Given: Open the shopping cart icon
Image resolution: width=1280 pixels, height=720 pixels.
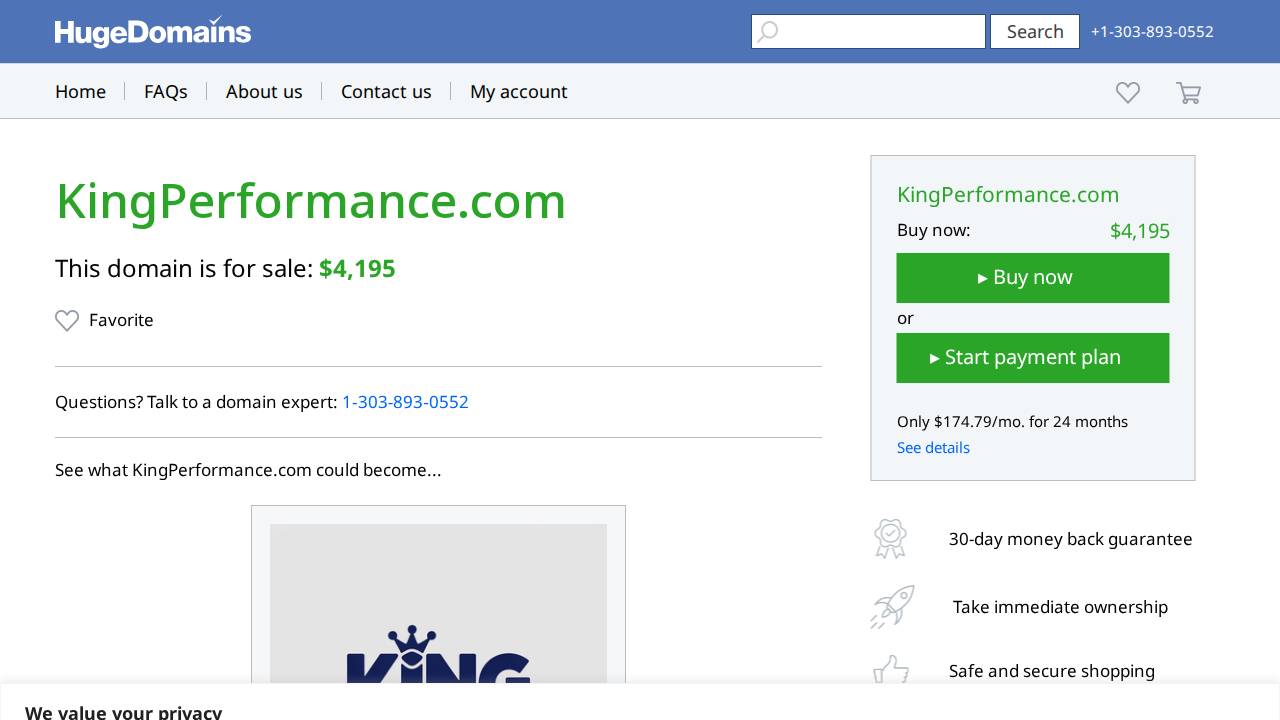Looking at the screenshot, I should [x=1188, y=93].
